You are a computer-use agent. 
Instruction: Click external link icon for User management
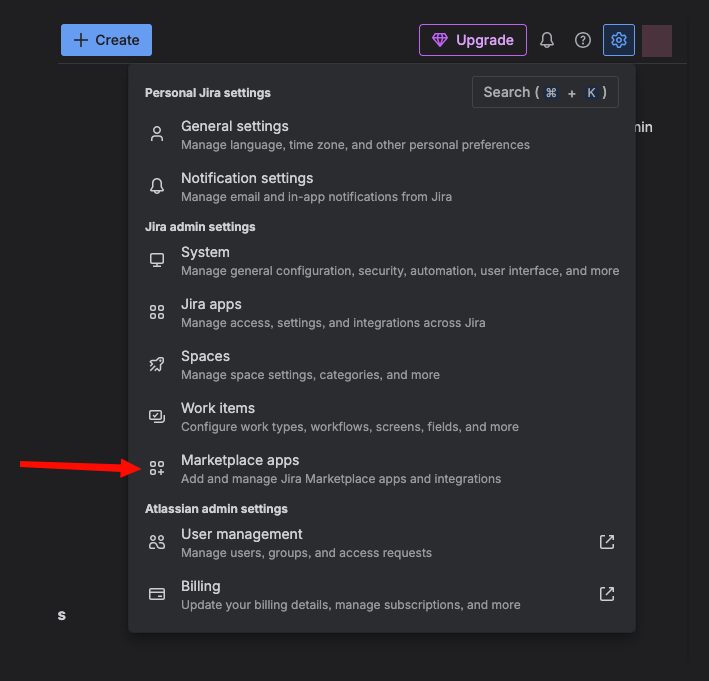point(607,542)
